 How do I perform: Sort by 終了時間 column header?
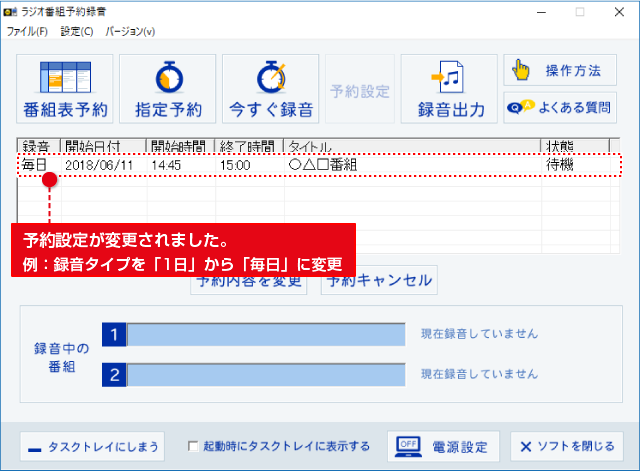(249, 146)
